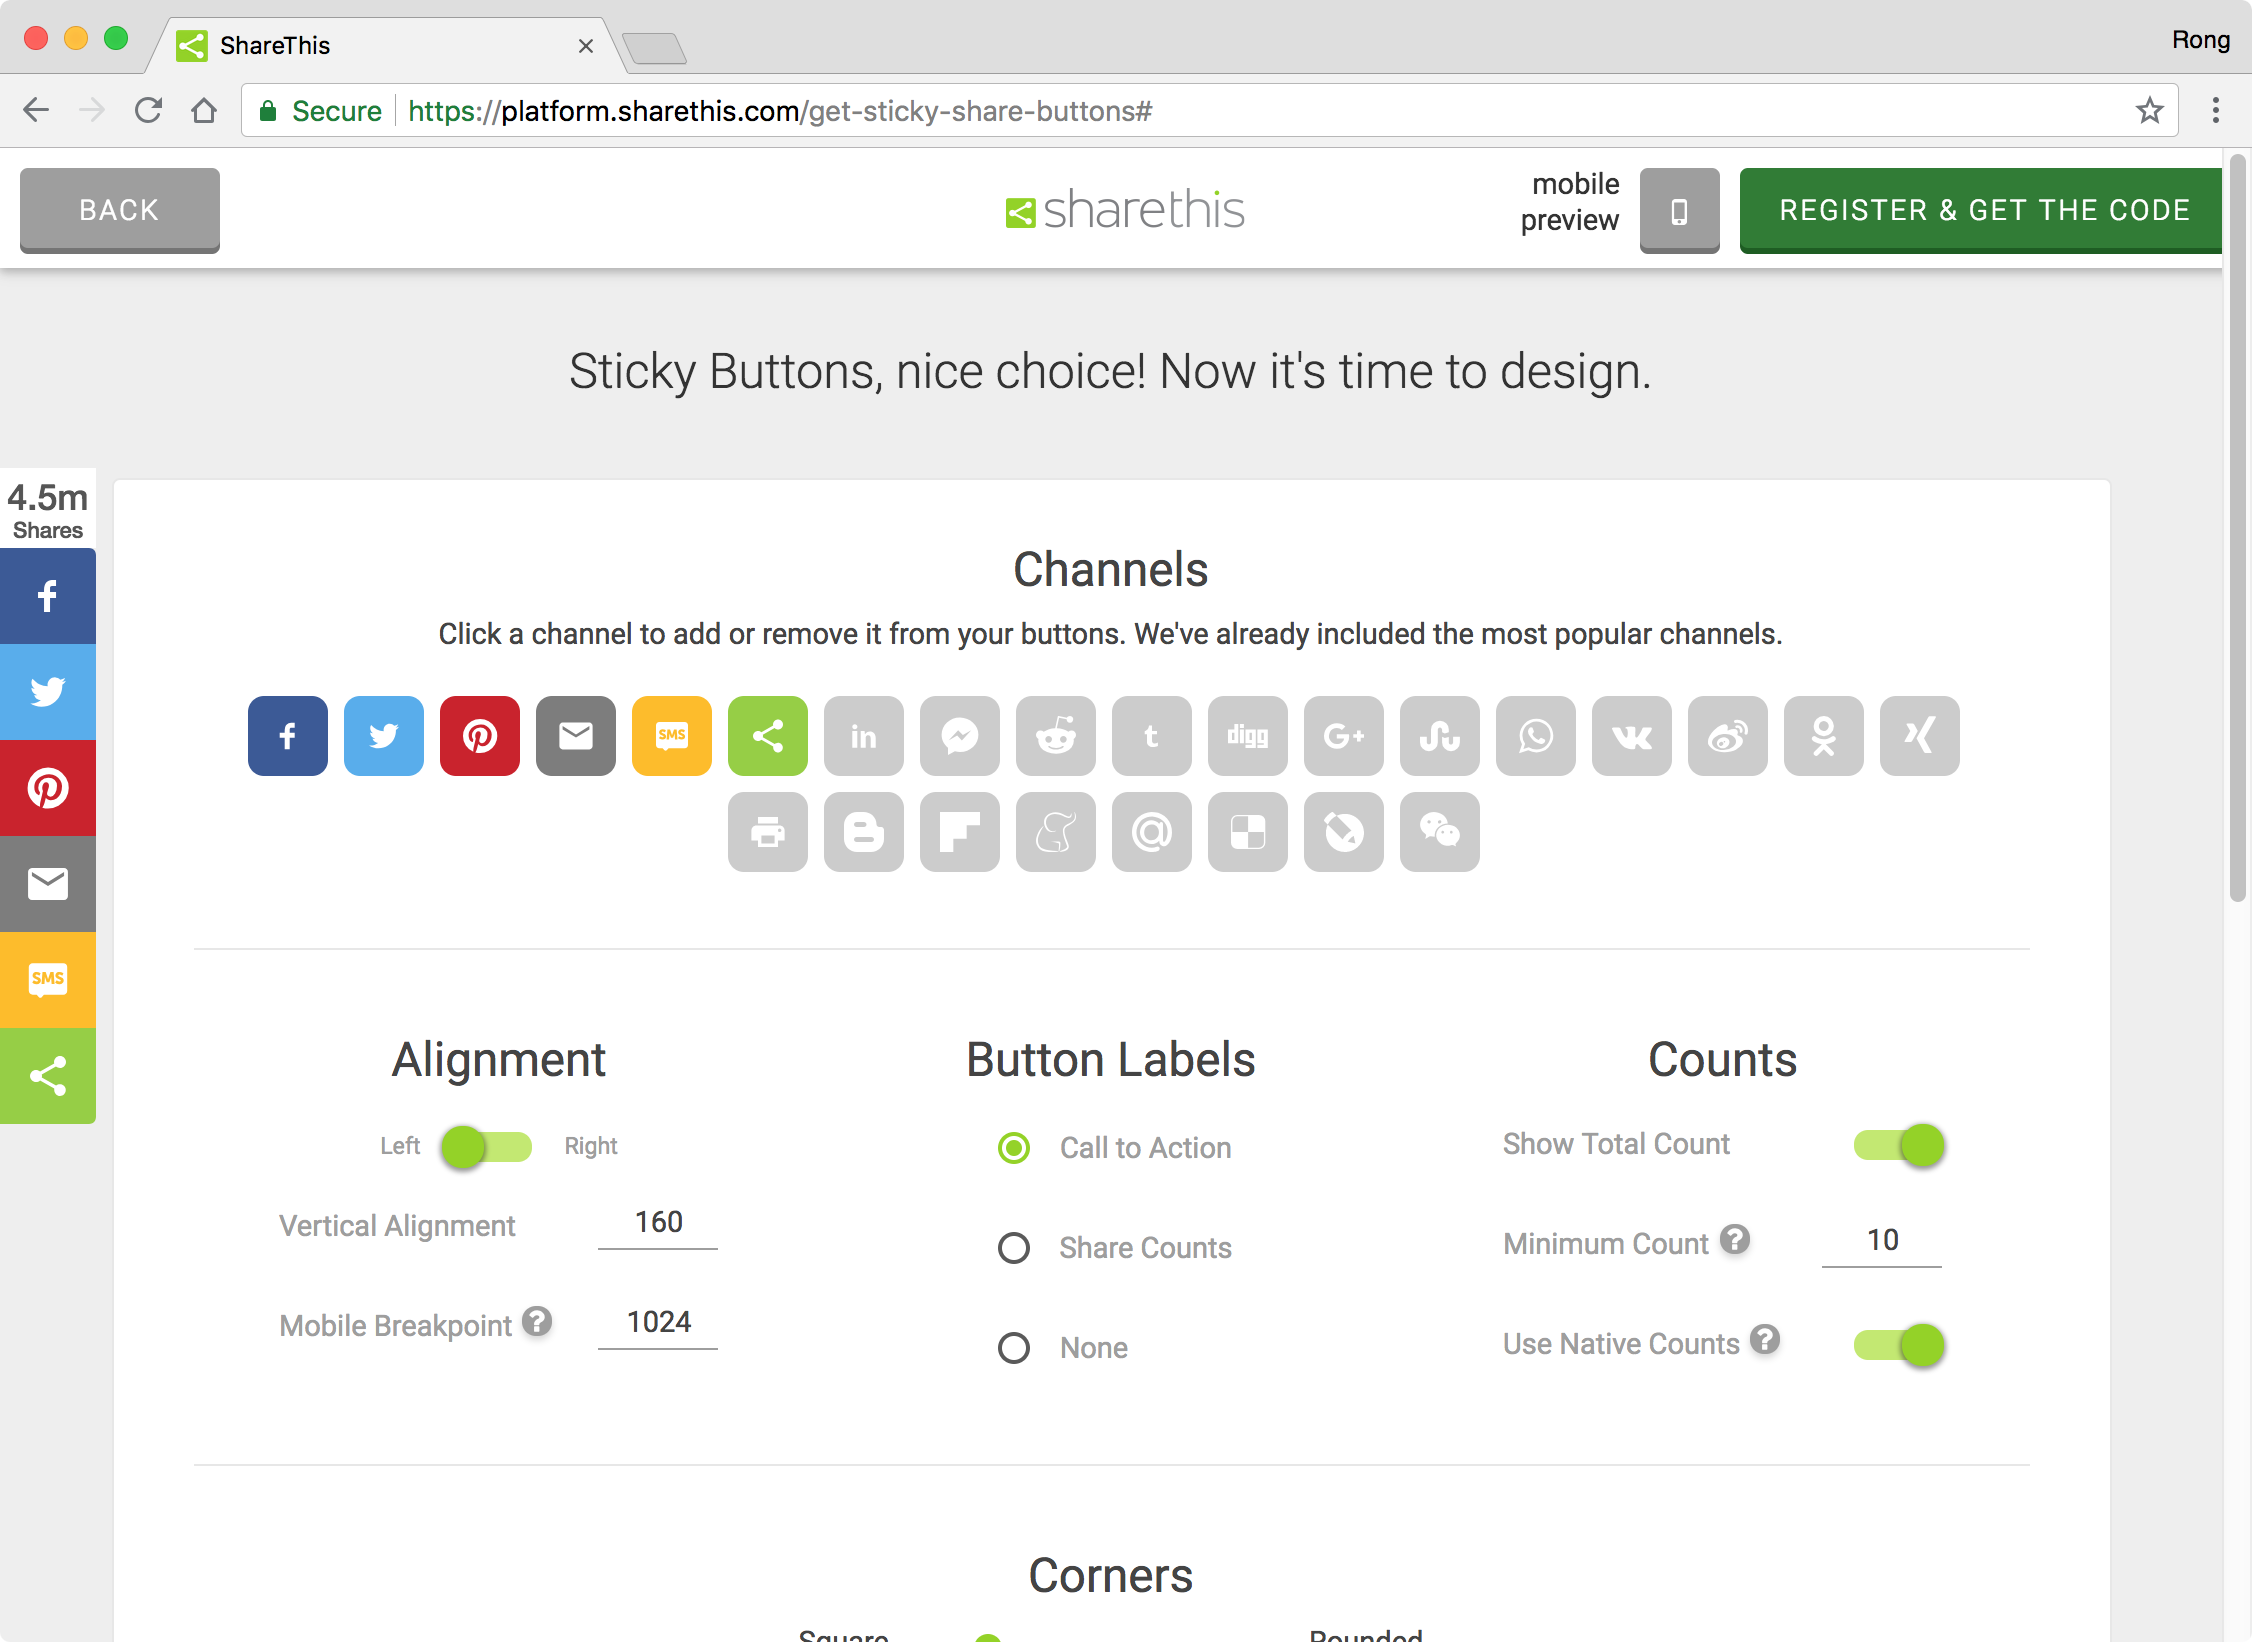The image size is (2252, 1642).
Task: Click the sticky ShareThis share button
Action: coord(48,1076)
